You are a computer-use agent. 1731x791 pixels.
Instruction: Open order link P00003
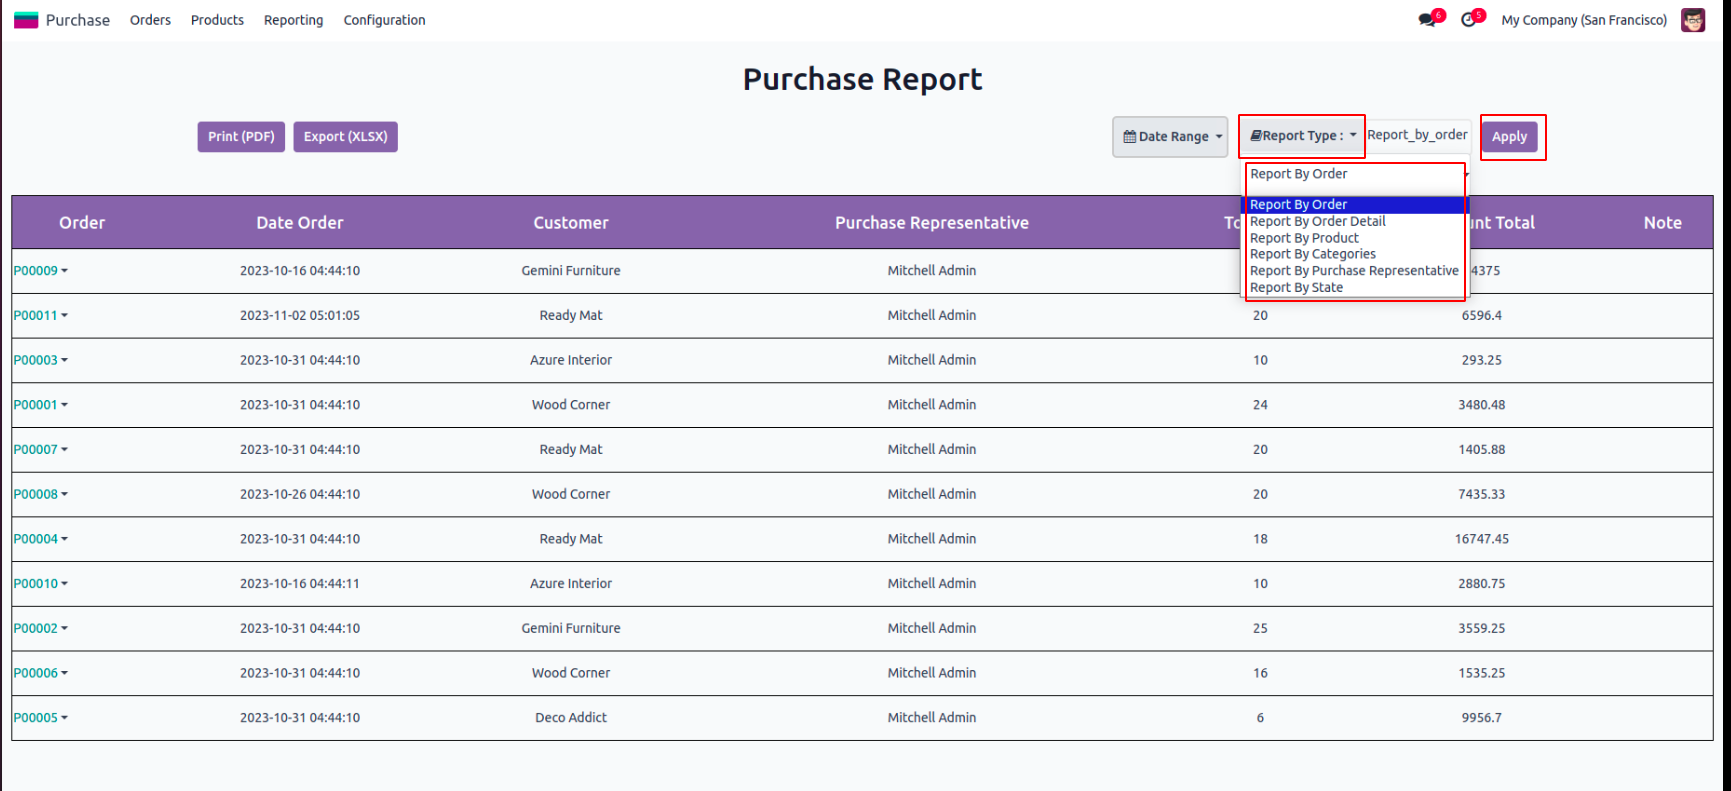click(x=35, y=360)
